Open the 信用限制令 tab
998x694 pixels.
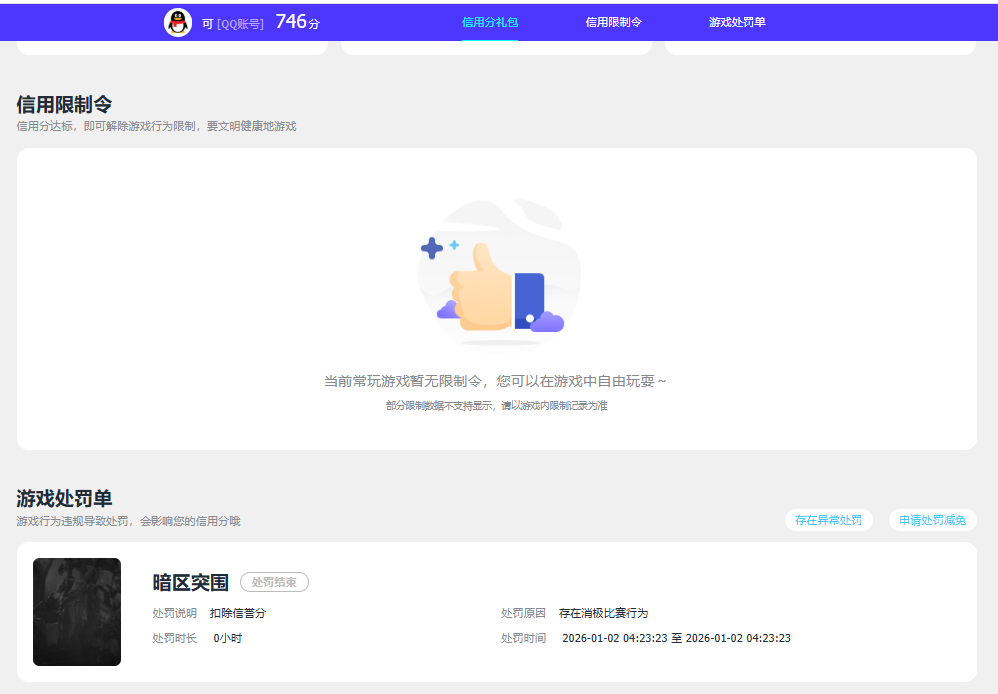(x=611, y=21)
